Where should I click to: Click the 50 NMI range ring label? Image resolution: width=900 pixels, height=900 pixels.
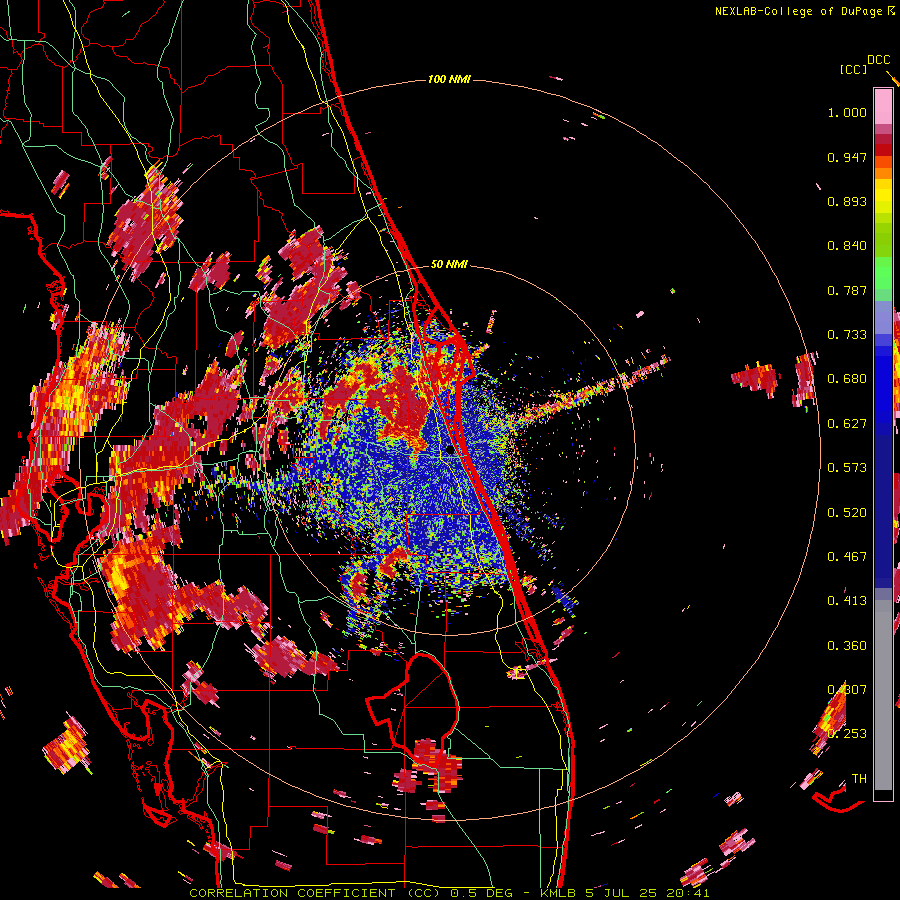449,265
